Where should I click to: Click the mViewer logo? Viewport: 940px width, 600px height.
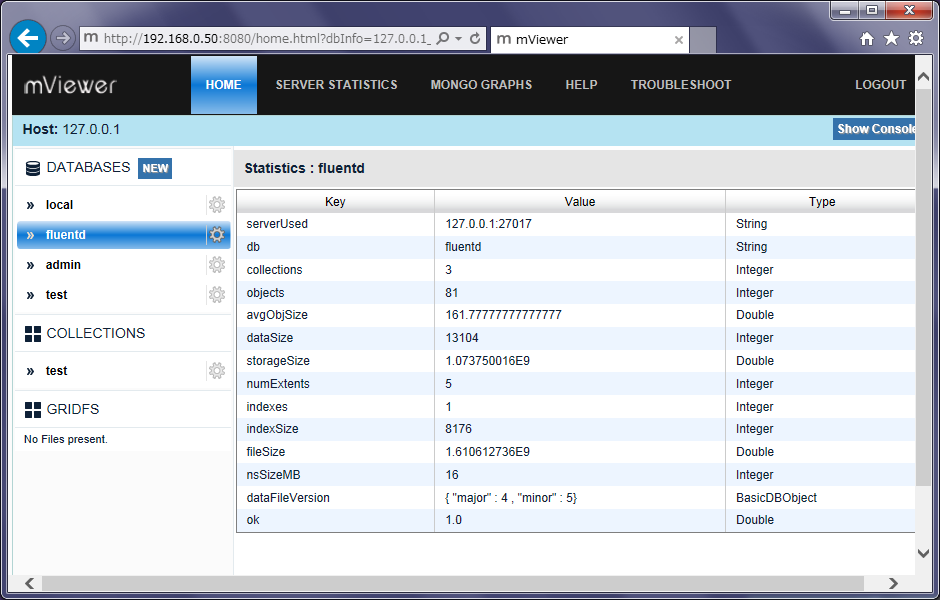click(x=70, y=86)
